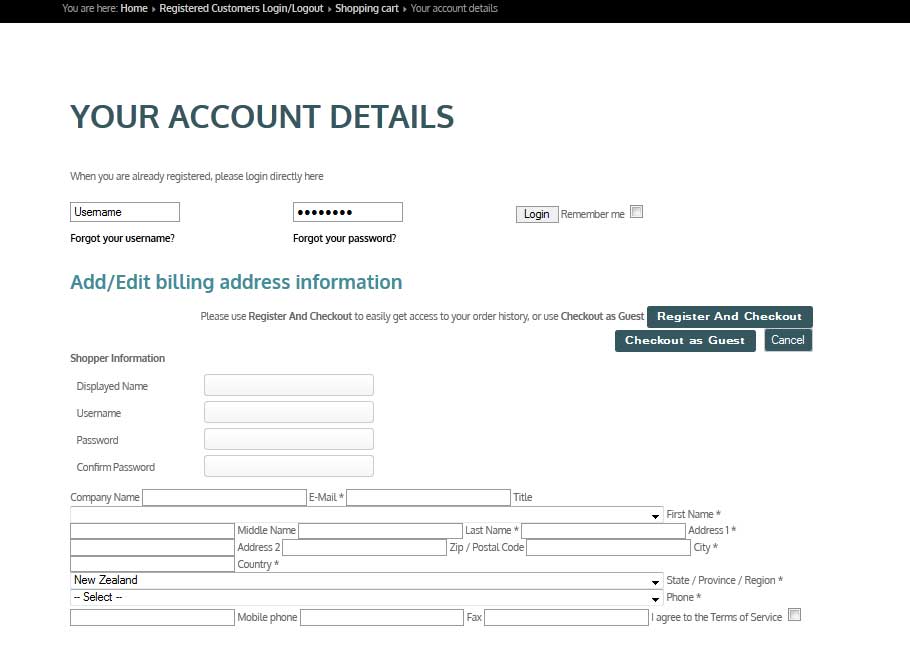Click the 'State / Province / Region *' label
The height and width of the screenshot is (669, 910).
[x=725, y=580]
